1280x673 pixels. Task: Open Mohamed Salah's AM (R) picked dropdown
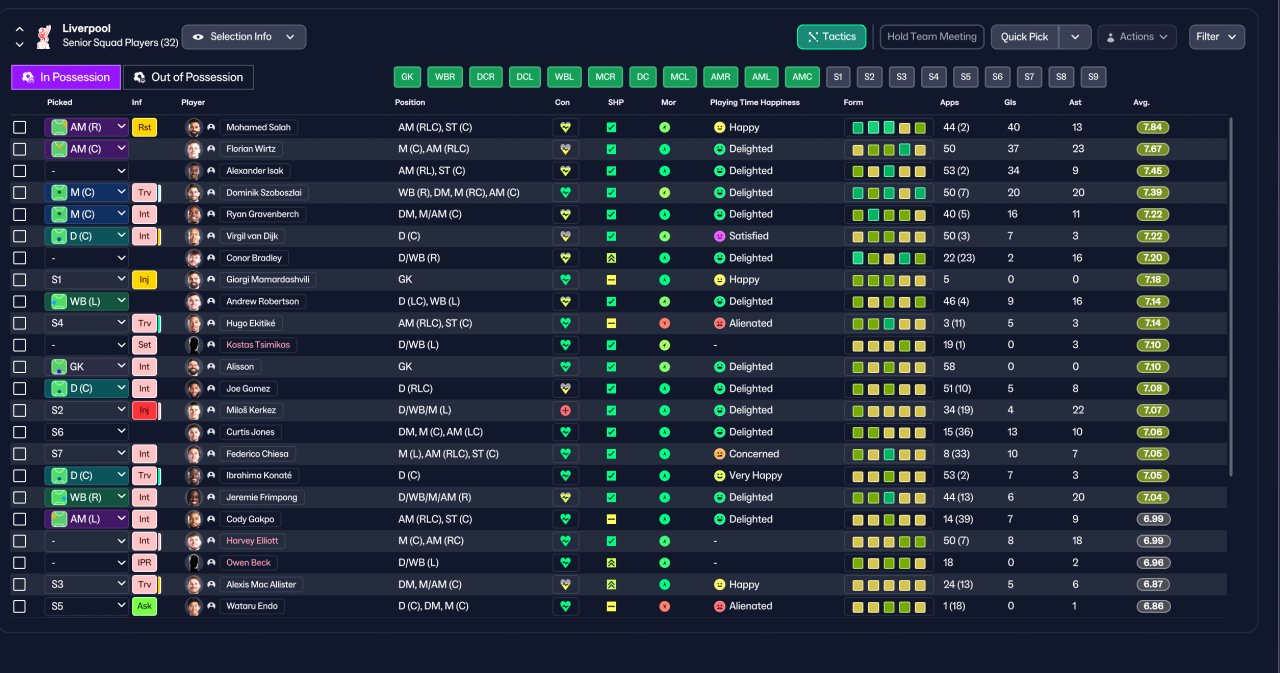87,127
